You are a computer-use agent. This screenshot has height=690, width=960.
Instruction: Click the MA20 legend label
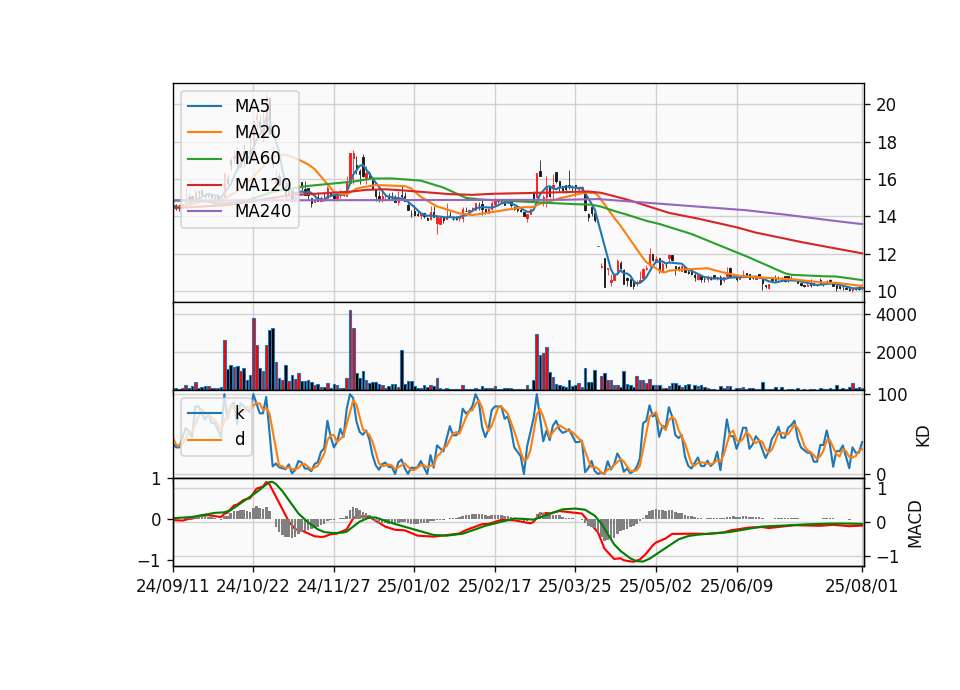coord(257,132)
